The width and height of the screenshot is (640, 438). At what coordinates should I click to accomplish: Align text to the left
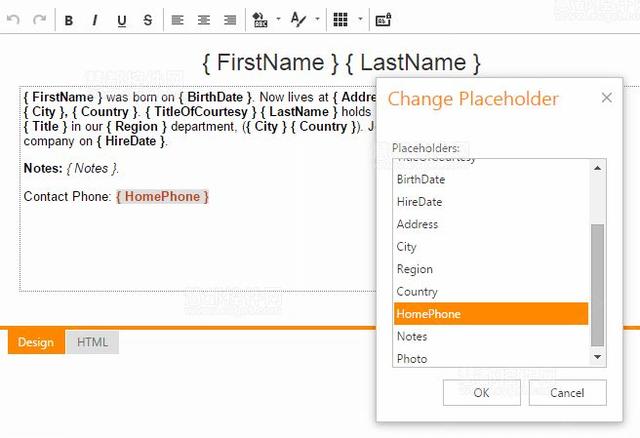coord(177,20)
